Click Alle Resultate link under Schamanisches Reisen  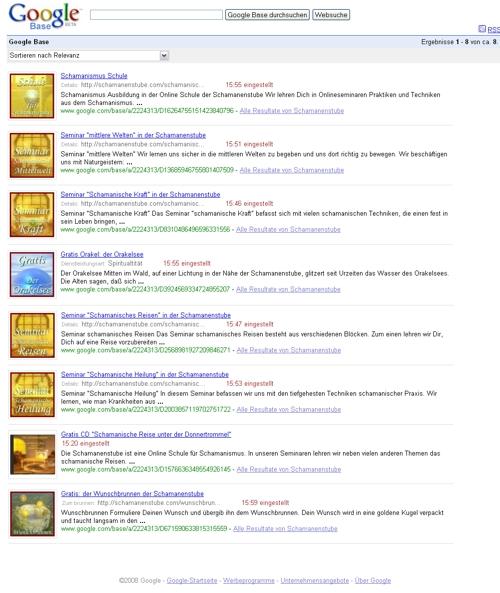pyautogui.click(x=289, y=350)
